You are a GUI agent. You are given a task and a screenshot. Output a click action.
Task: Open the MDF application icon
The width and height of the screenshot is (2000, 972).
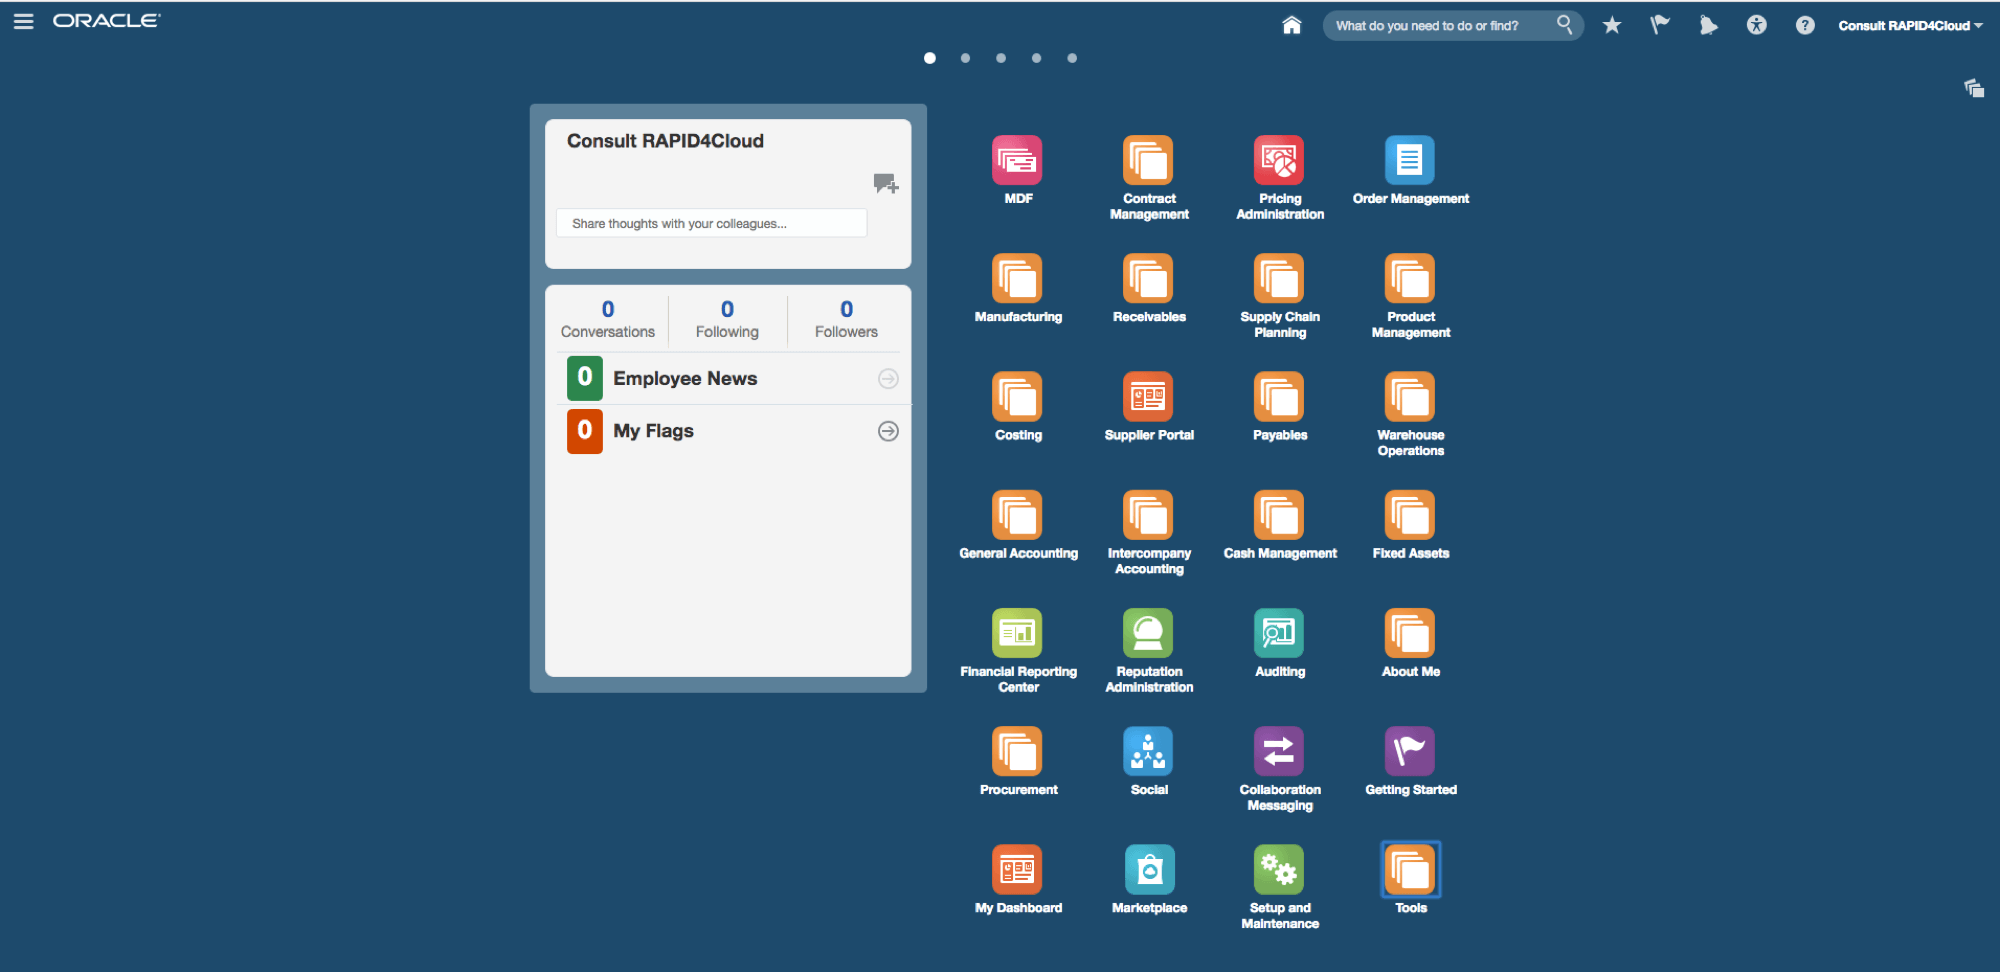(1017, 160)
